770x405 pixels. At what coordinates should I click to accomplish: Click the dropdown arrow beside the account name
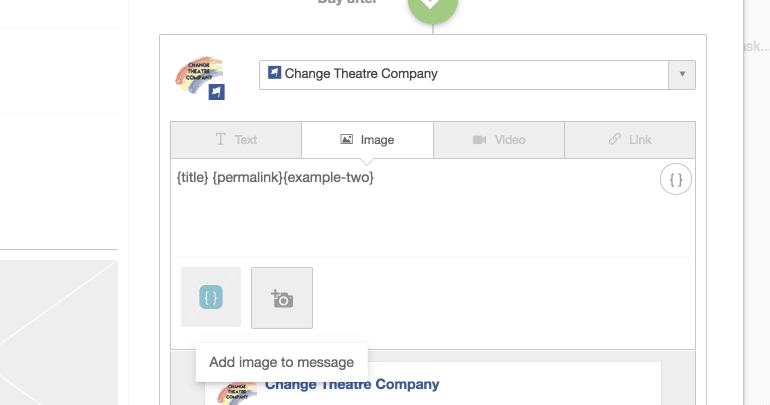(x=682, y=74)
